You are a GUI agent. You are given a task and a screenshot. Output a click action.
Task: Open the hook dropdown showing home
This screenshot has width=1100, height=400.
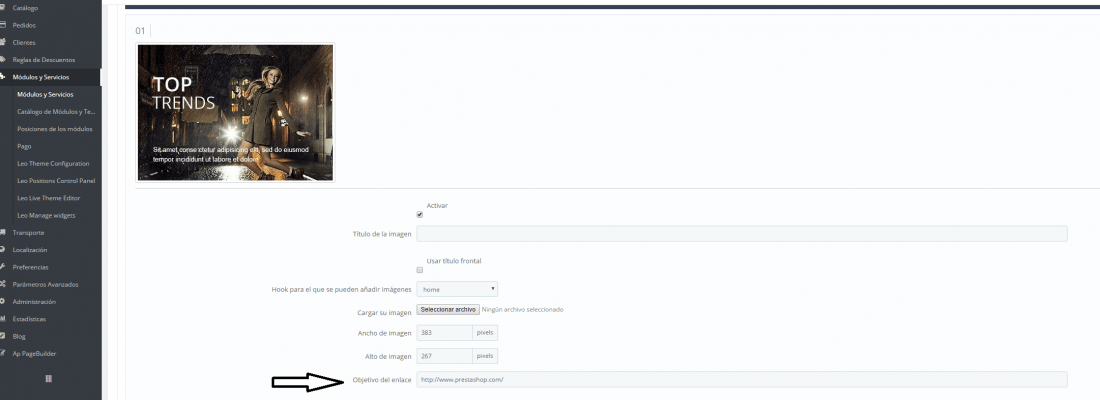coord(457,288)
